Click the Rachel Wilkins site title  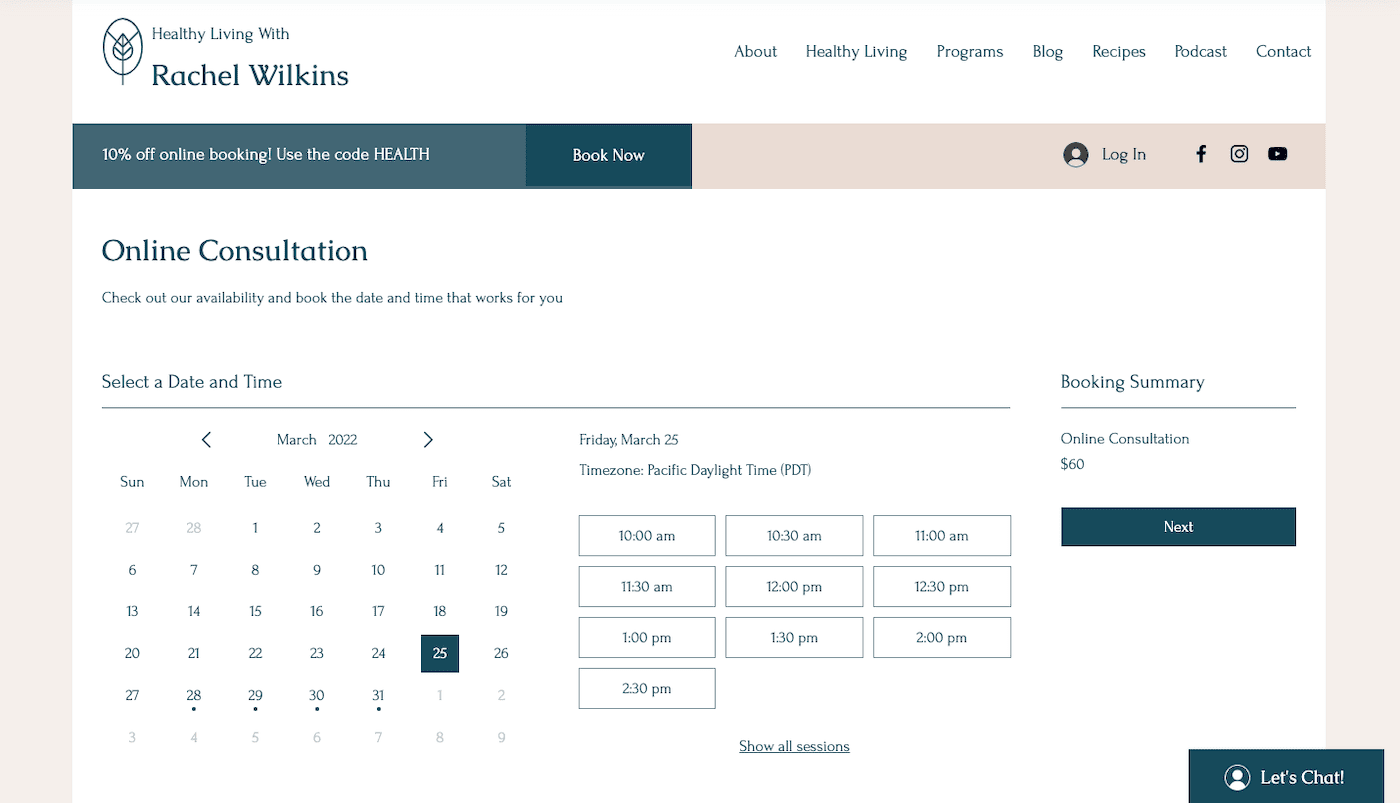tap(250, 76)
